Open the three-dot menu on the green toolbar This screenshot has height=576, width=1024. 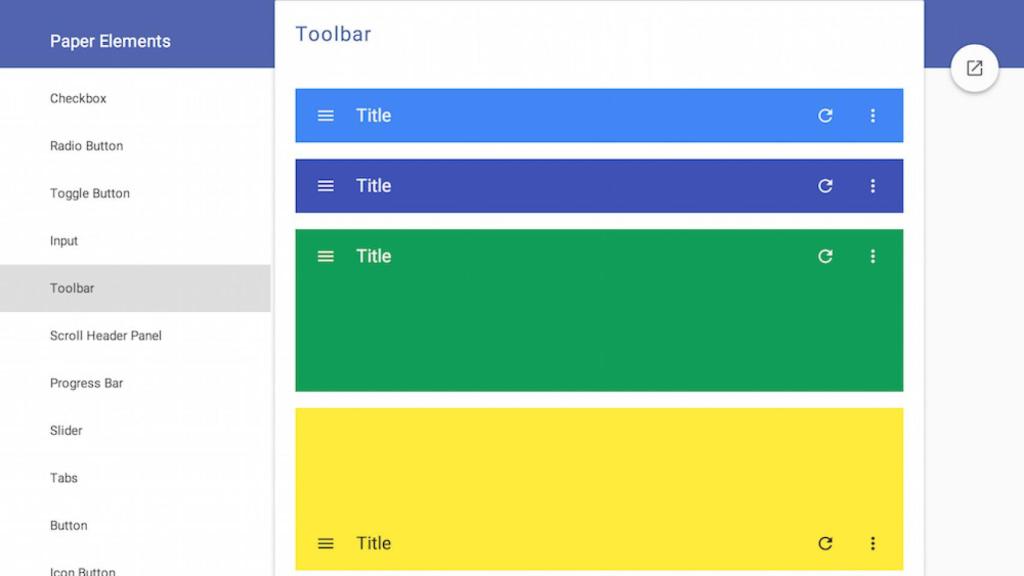(x=873, y=256)
